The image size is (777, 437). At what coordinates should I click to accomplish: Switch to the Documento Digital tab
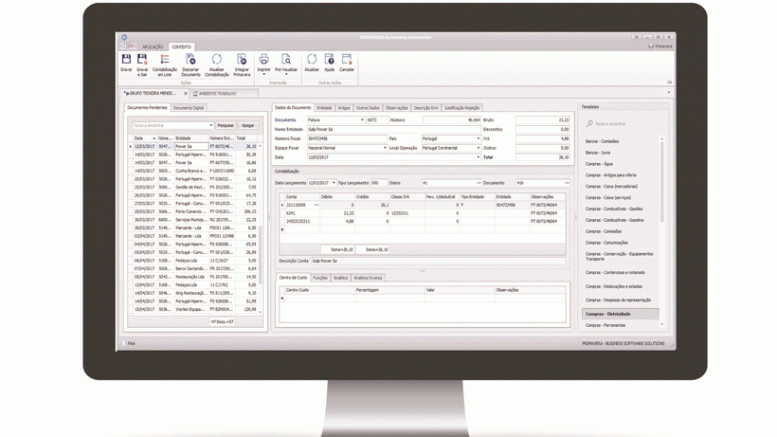coord(188,108)
